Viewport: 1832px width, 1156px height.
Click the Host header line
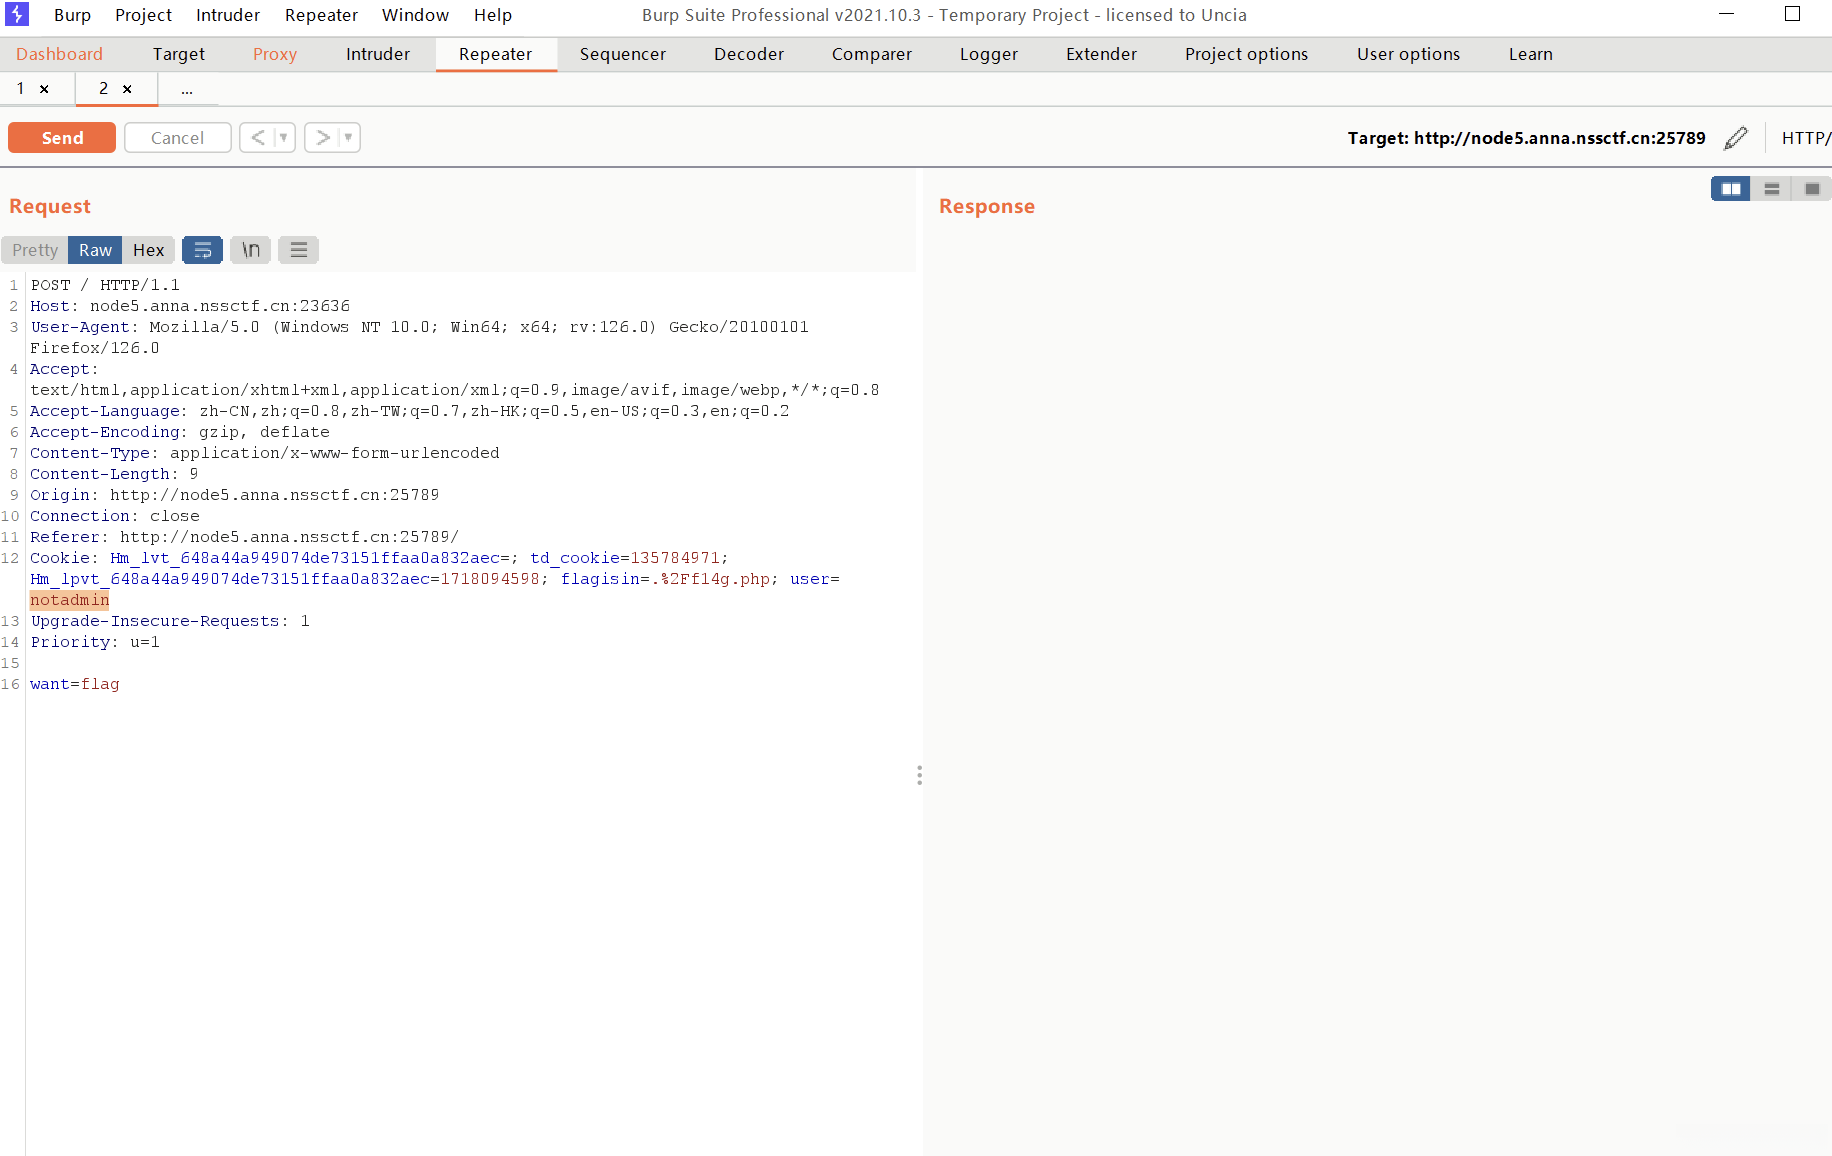point(190,306)
